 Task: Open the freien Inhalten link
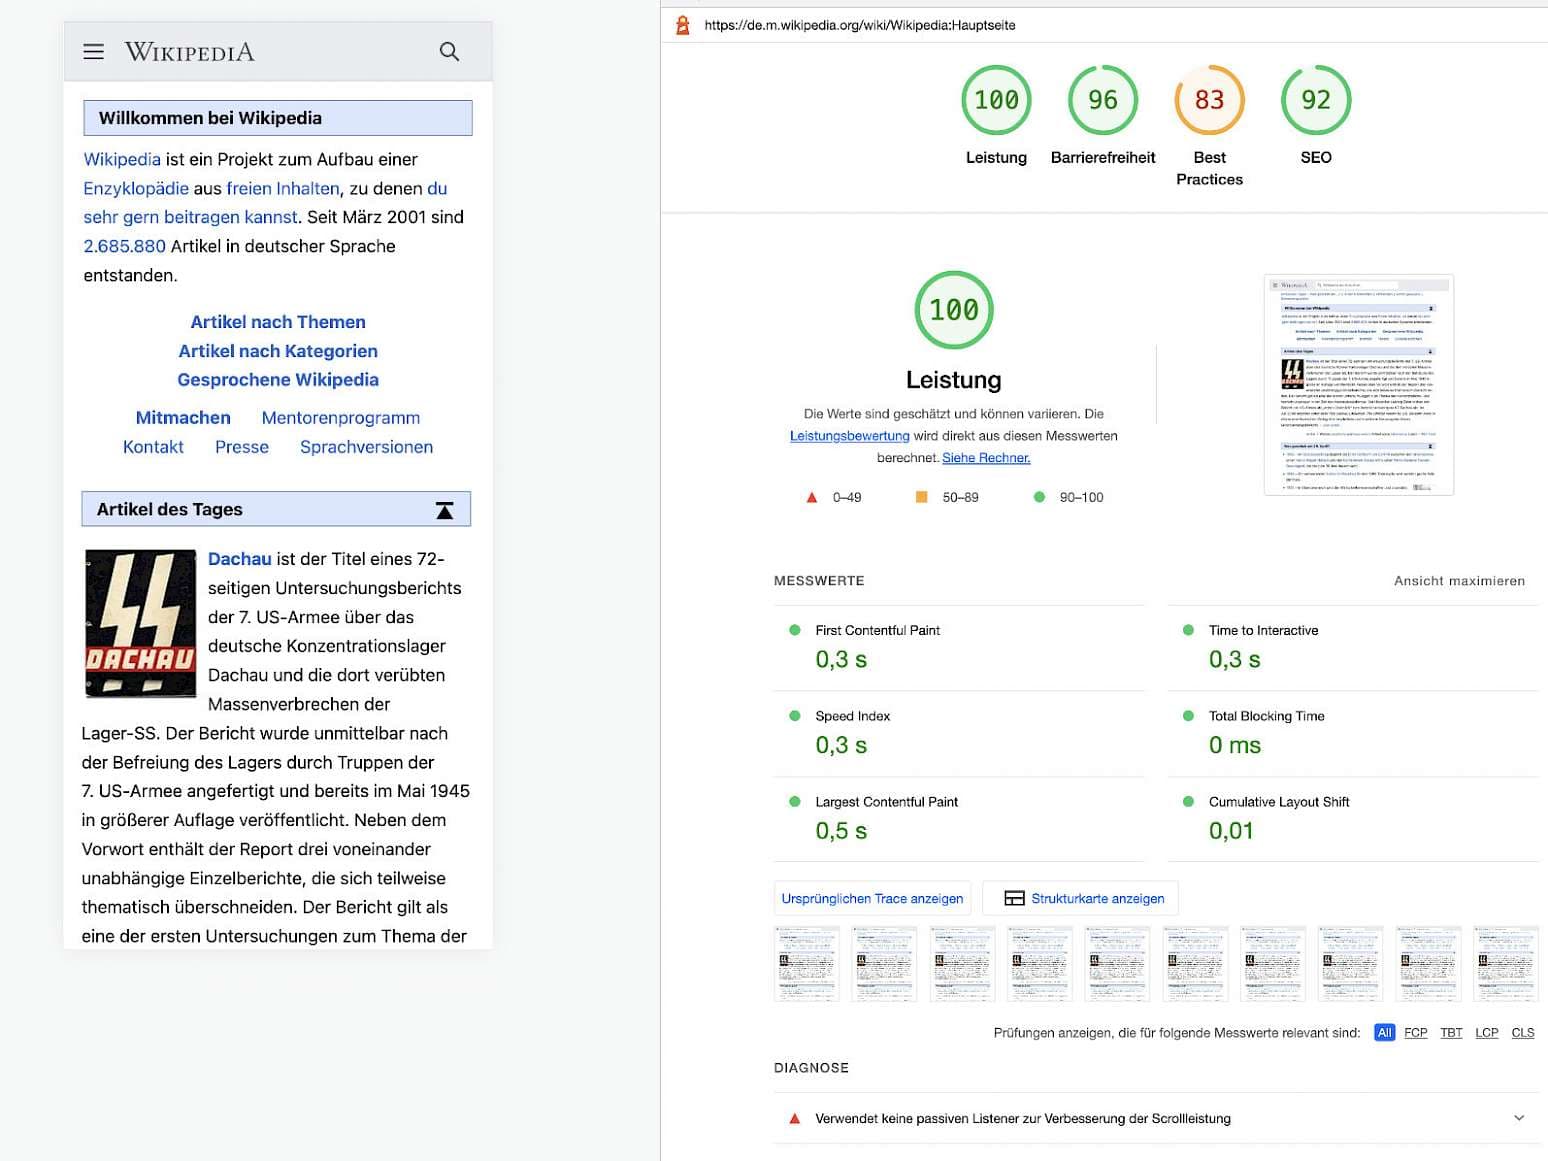click(x=283, y=188)
